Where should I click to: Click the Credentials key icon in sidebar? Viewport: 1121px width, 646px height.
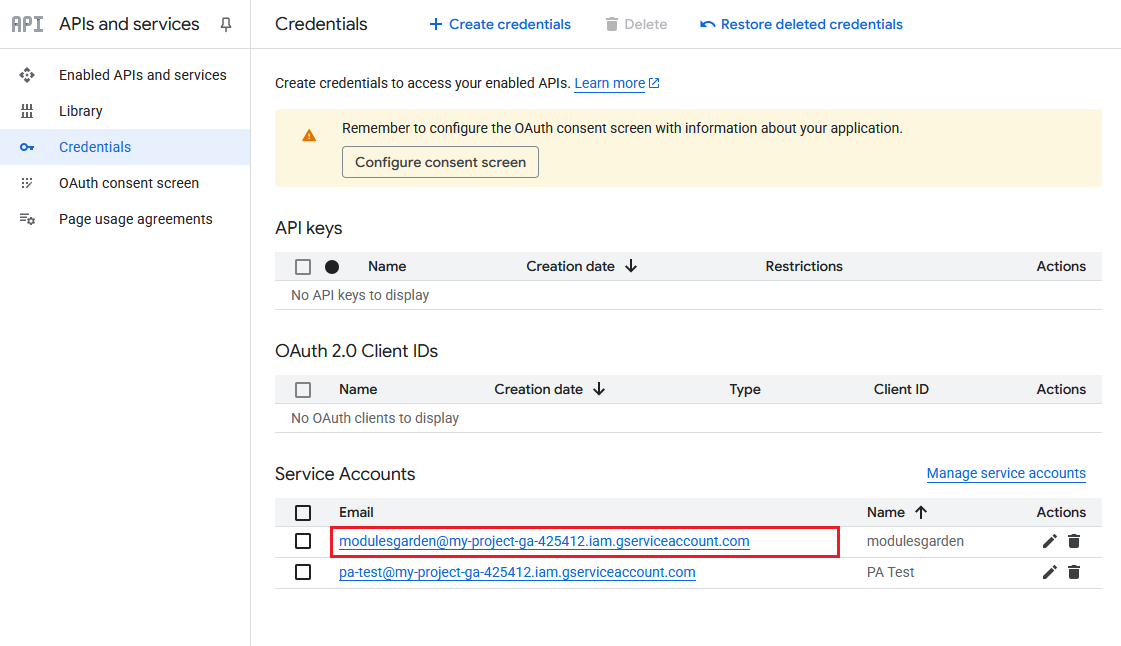(27, 147)
